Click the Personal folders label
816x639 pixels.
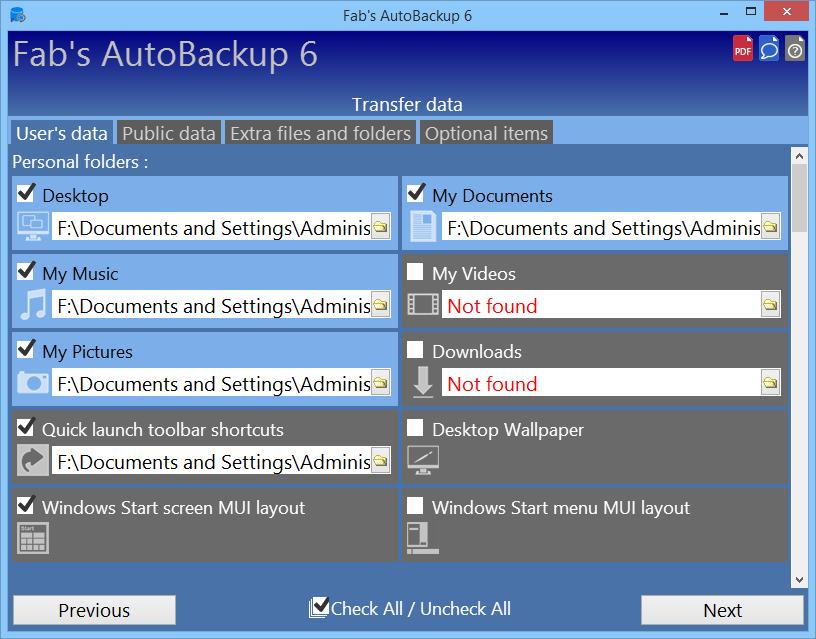pos(80,162)
